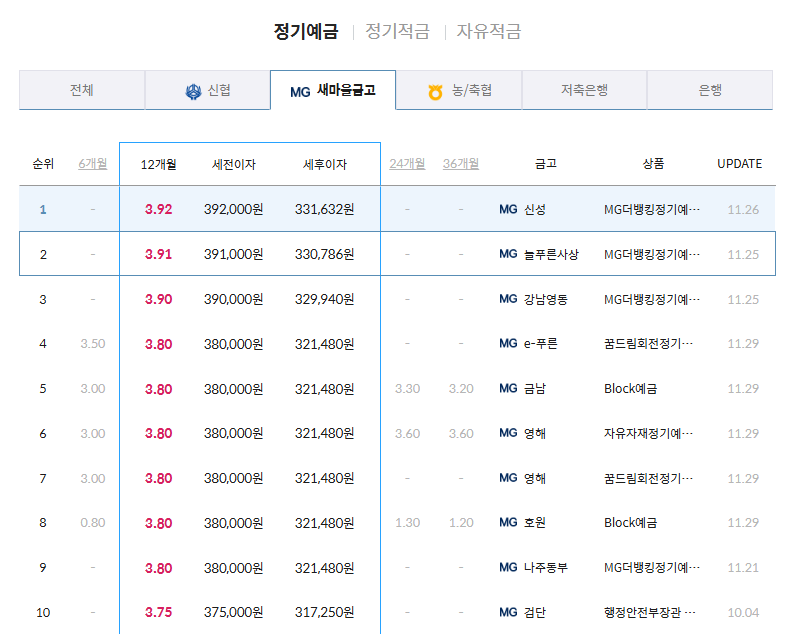Image resolution: width=794 pixels, height=634 pixels.
Task: Click 317,250원 after-tax interest value
Action: 325,613
